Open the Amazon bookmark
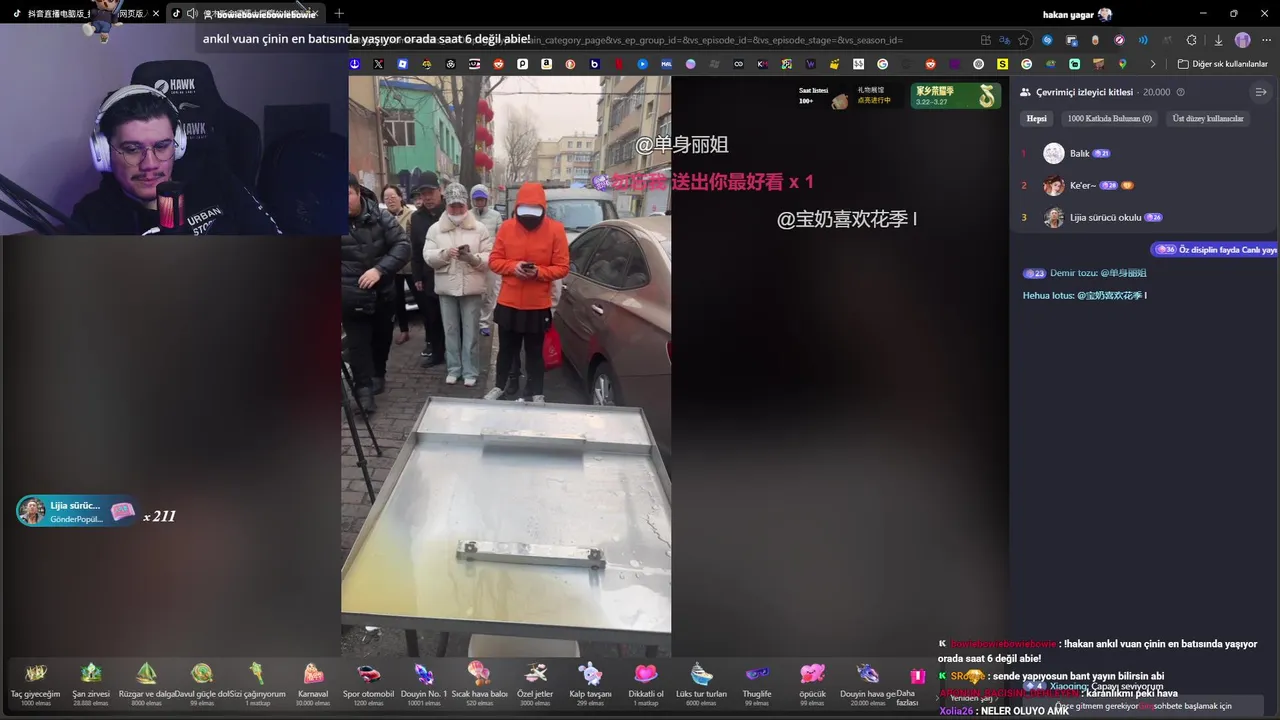Viewport: 1280px width, 720px height. 546,64
